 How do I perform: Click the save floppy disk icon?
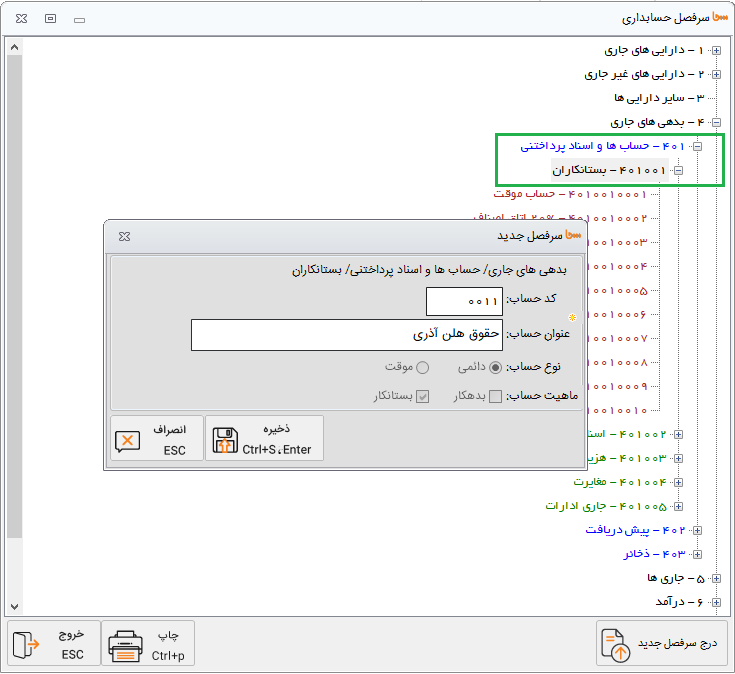[225, 440]
